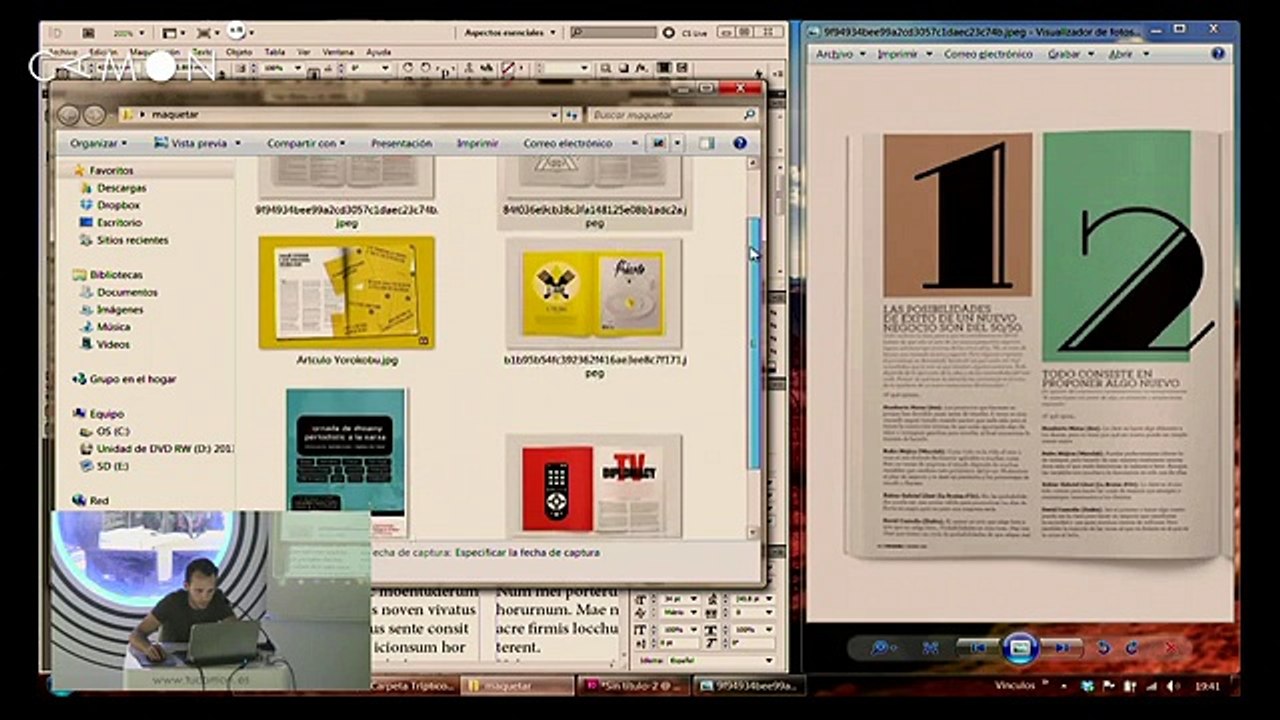Open Grabar menu in Photo Viewer
The image size is (1280, 720).
(1070, 54)
